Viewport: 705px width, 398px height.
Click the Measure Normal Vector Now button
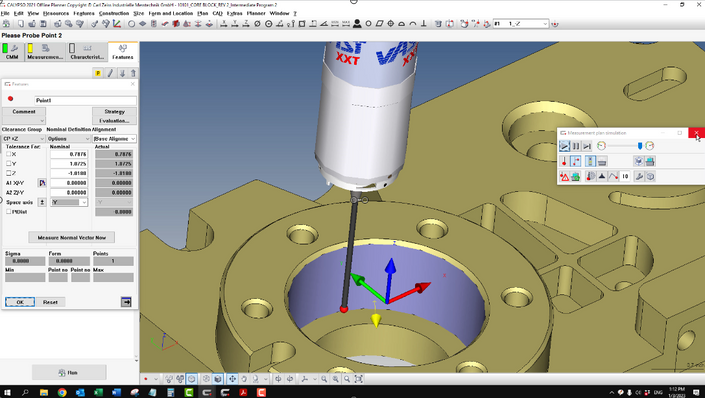click(71, 237)
